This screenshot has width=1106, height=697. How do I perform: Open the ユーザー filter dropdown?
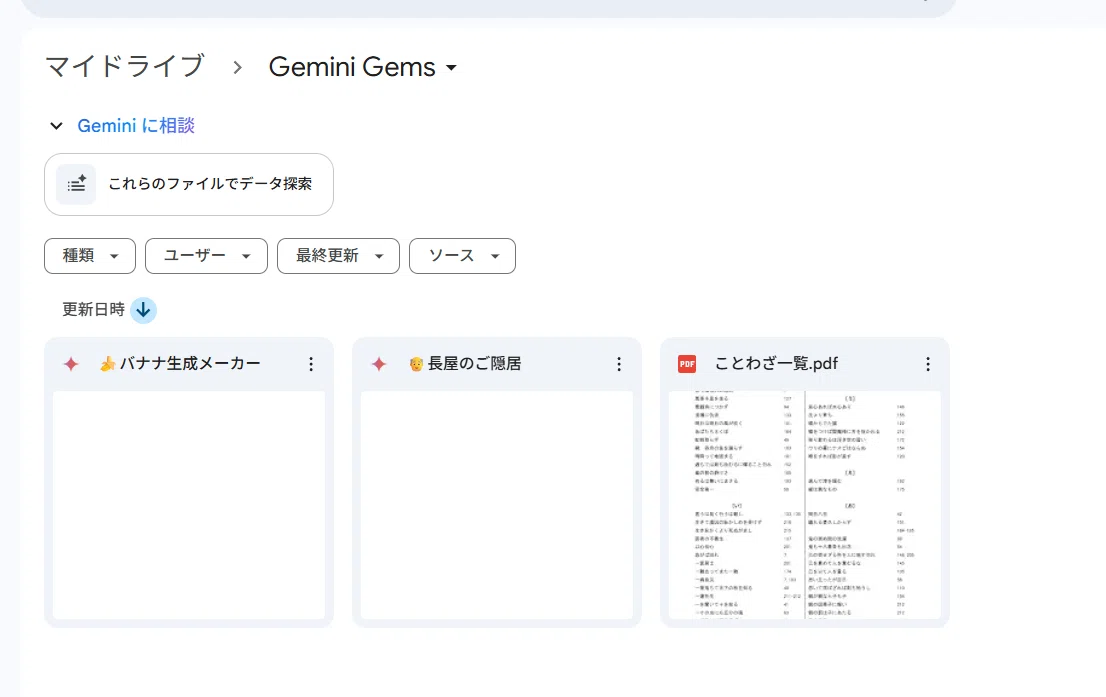pyautogui.click(x=206, y=255)
